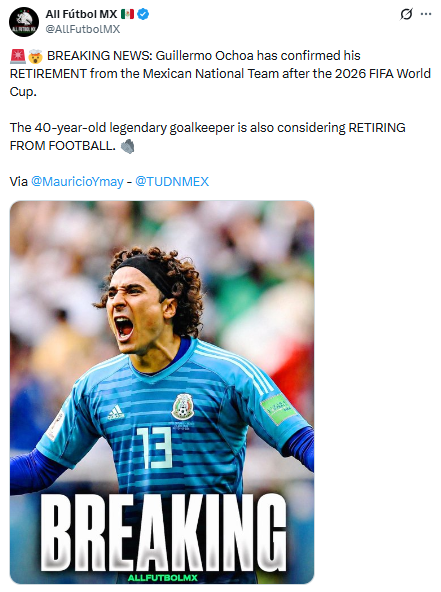441x592 pixels.
Task: Visit the @TUDNMEX mention
Action: 172,182
